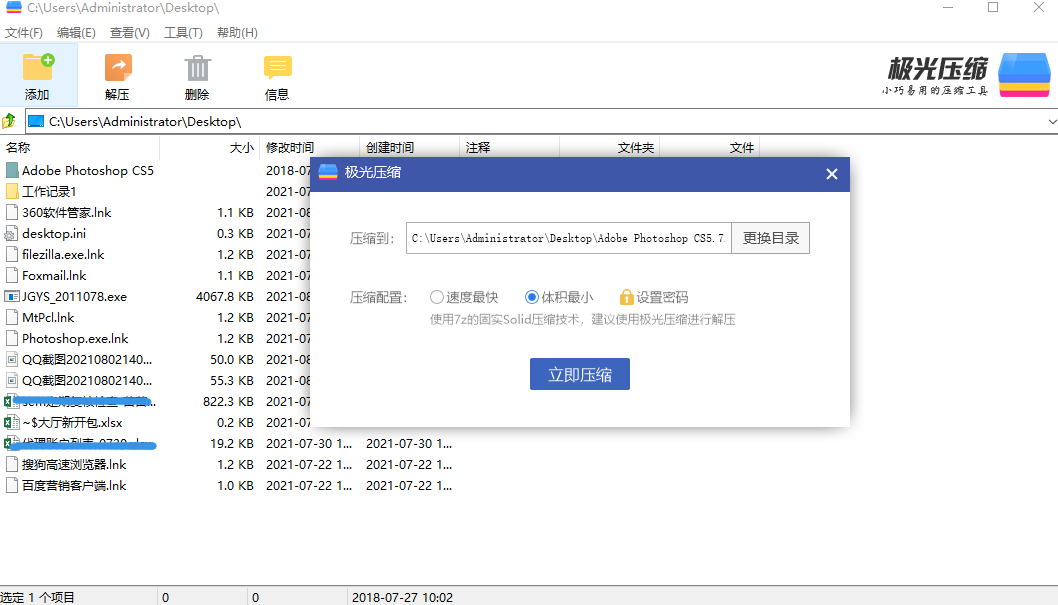Screen dimensions: 1058x605
Task: Click the 19.2 KB size cell
Action: coord(231,444)
